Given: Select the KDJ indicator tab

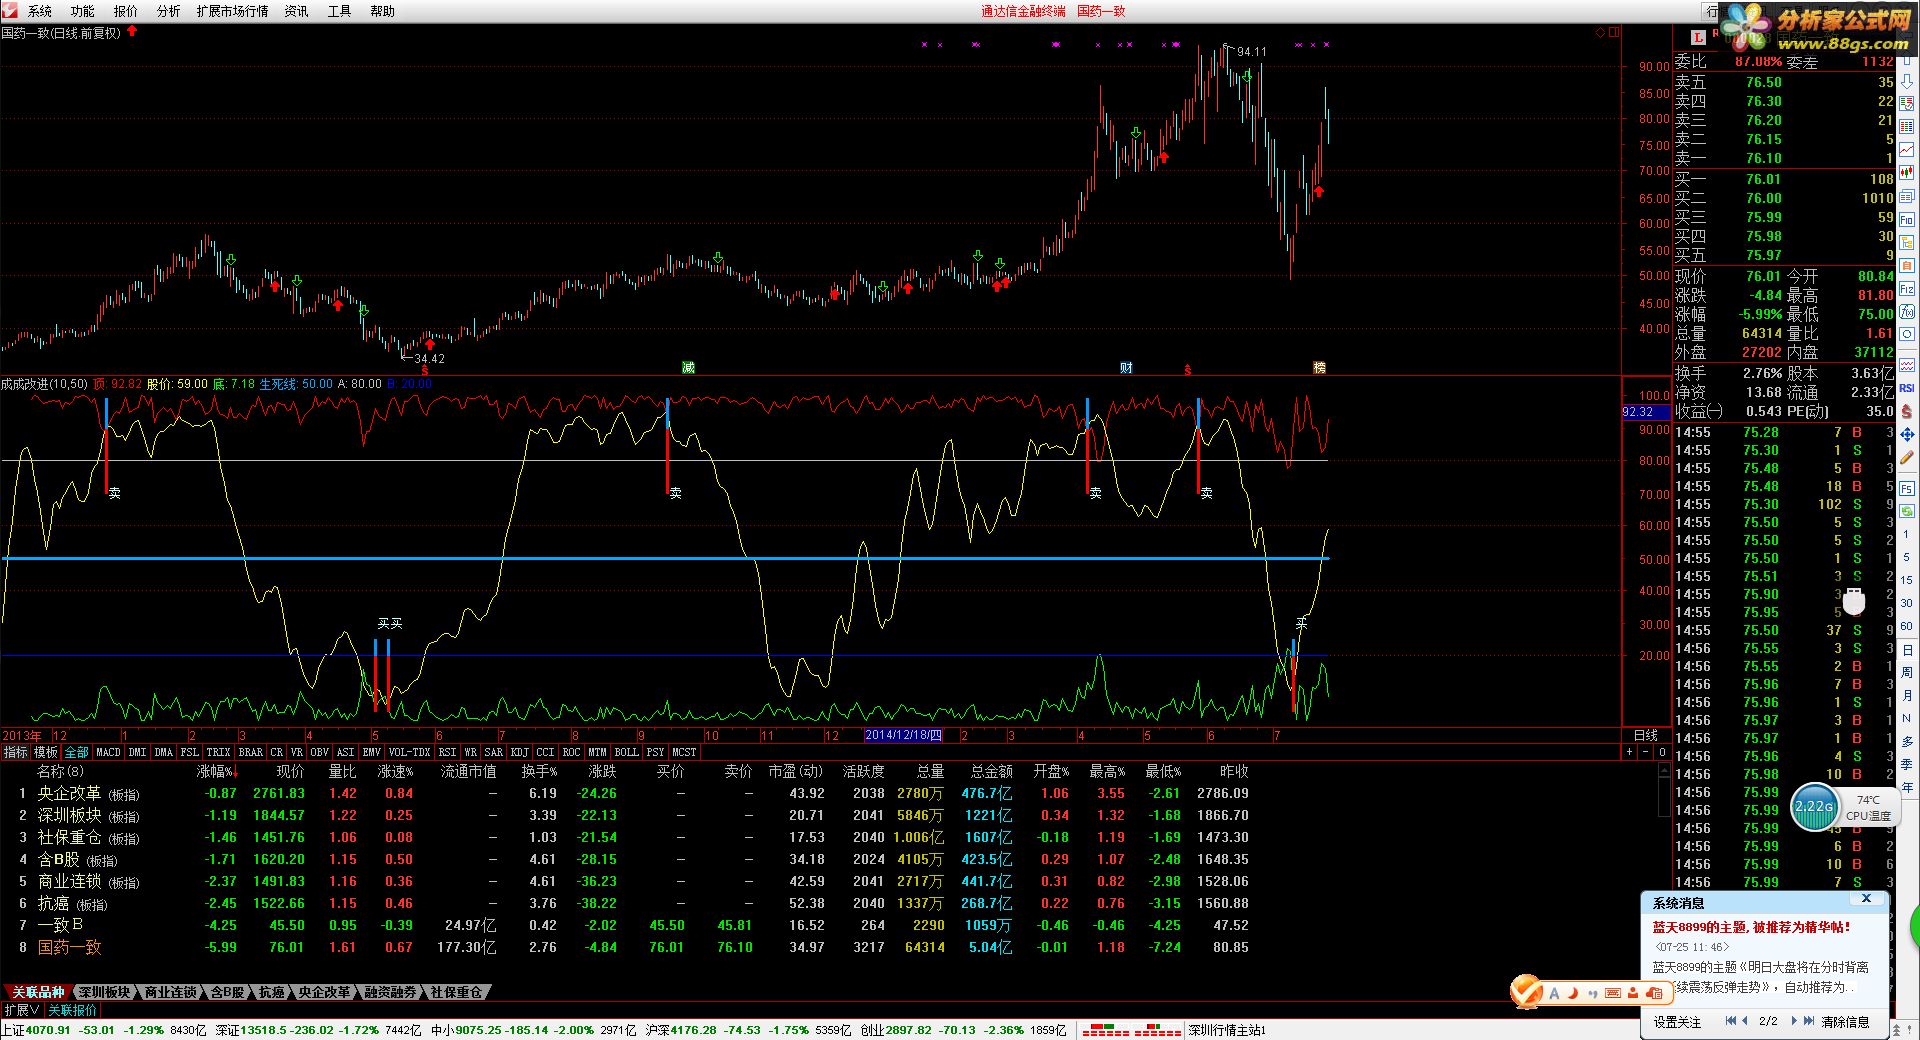Looking at the screenshot, I should point(519,752).
